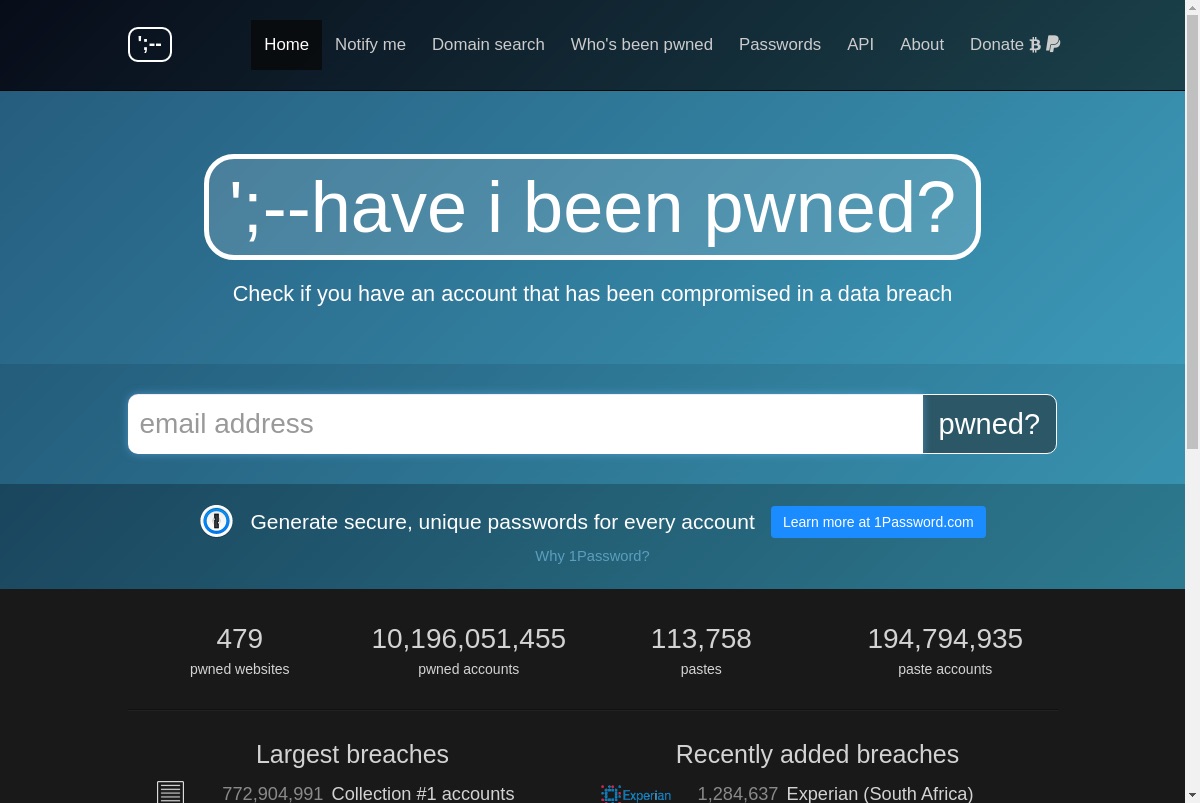Open the Home nav item
This screenshot has width=1200, height=803.
[286, 45]
